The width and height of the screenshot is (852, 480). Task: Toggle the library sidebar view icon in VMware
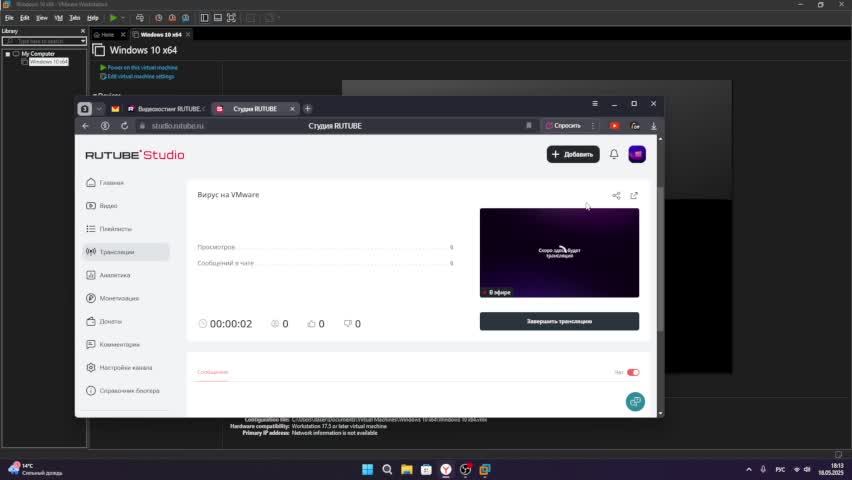(204, 18)
